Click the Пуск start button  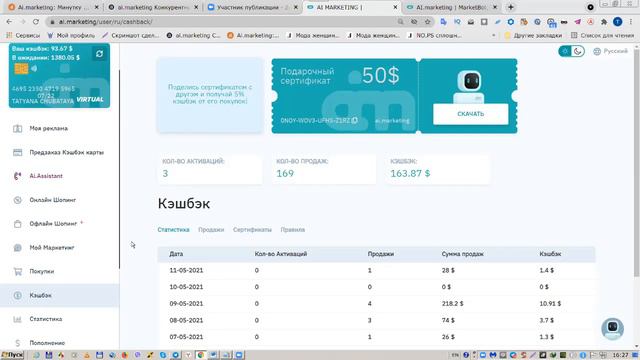12,355
